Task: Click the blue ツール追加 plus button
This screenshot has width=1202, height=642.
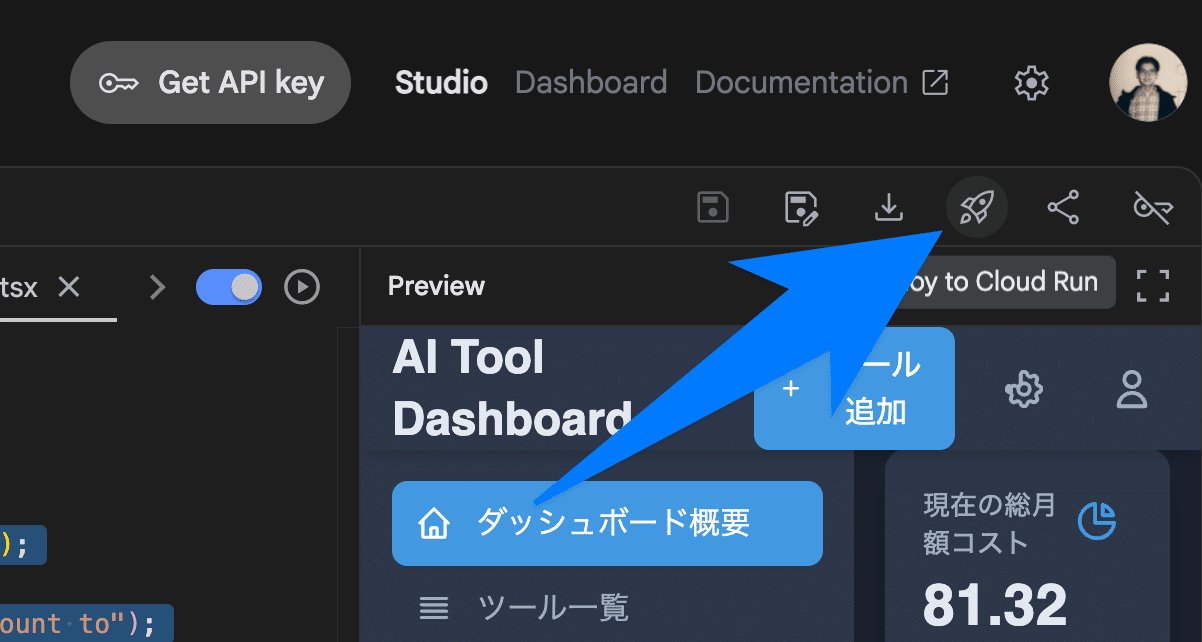Action: pyautogui.click(x=854, y=388)
